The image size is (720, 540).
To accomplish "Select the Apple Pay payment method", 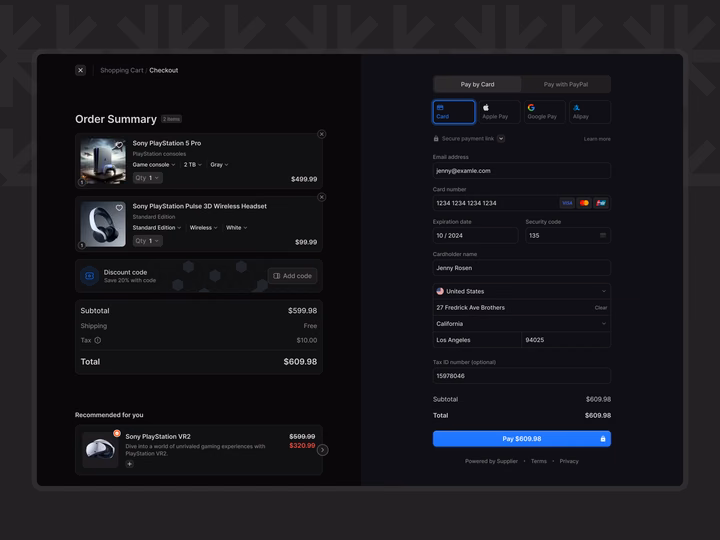I will [x=499, y=112].
